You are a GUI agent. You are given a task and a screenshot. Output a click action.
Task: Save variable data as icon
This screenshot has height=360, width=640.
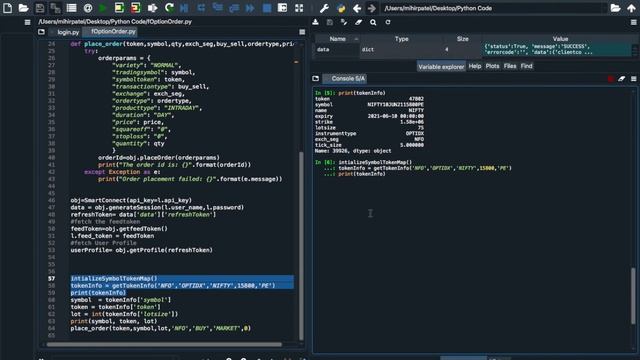344,22
